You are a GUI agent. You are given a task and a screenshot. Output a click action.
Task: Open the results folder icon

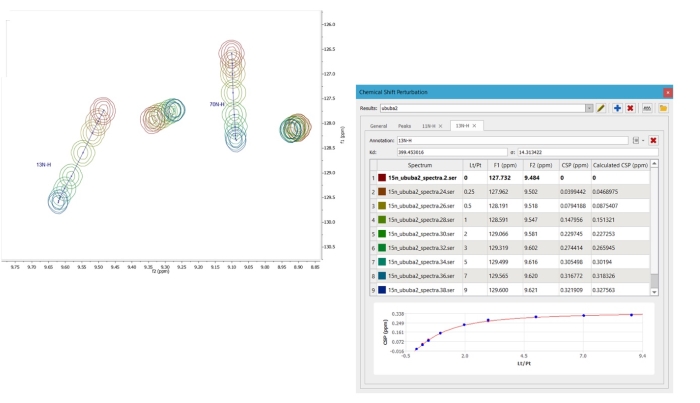pyautogui.click(x=662, y=107)
